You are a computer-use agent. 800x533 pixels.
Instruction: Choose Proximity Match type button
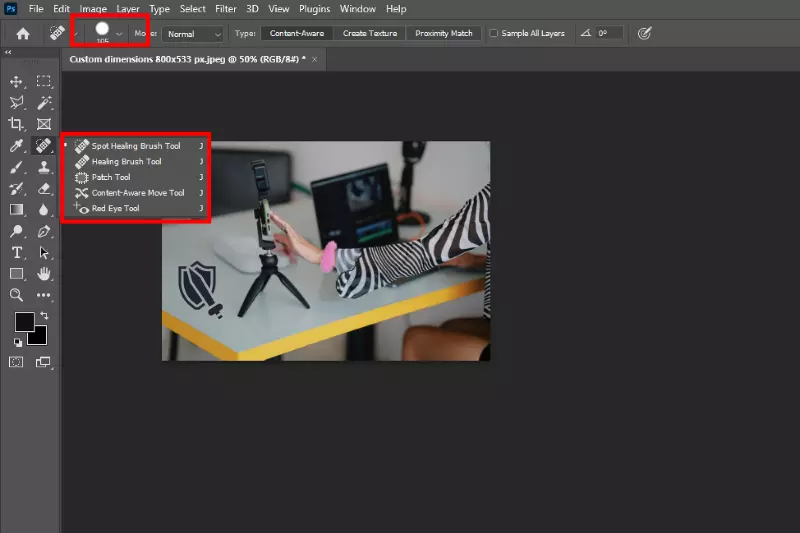click(x=444, y=33)
